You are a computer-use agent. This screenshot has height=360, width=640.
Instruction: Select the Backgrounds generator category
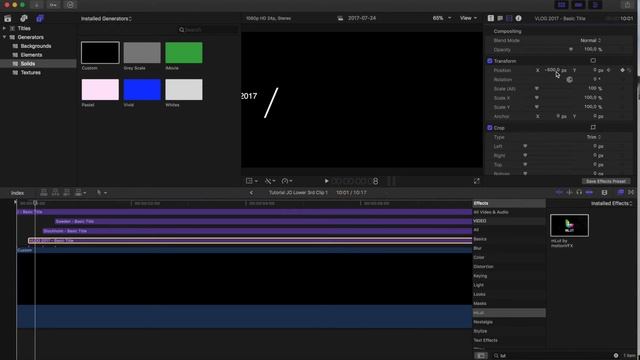(x=36, y=46)
